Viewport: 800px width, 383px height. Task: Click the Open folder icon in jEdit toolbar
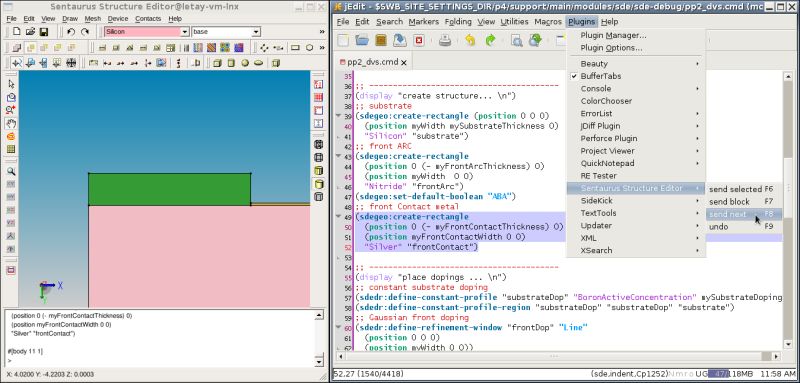(362, 40)
